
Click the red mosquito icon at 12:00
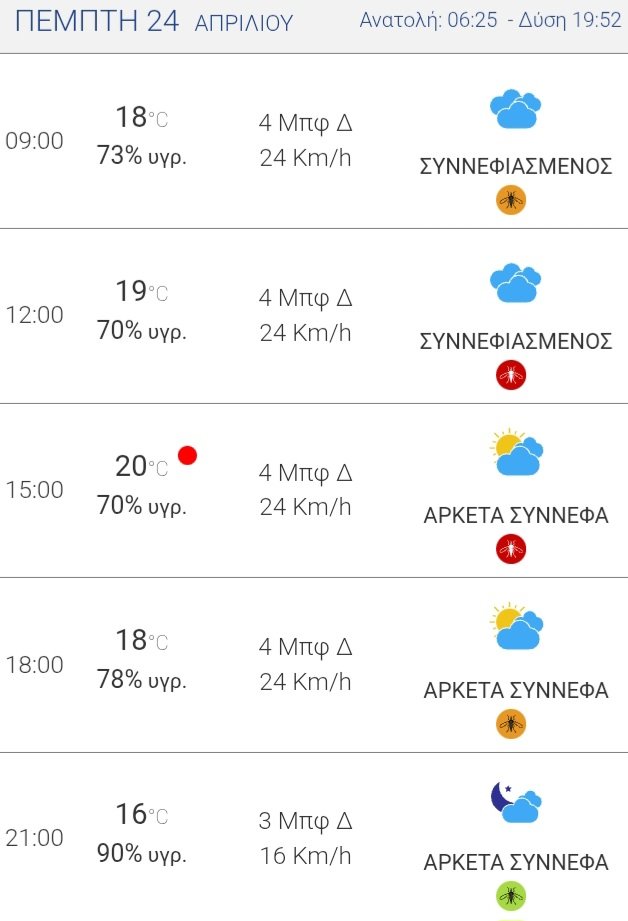511,375
